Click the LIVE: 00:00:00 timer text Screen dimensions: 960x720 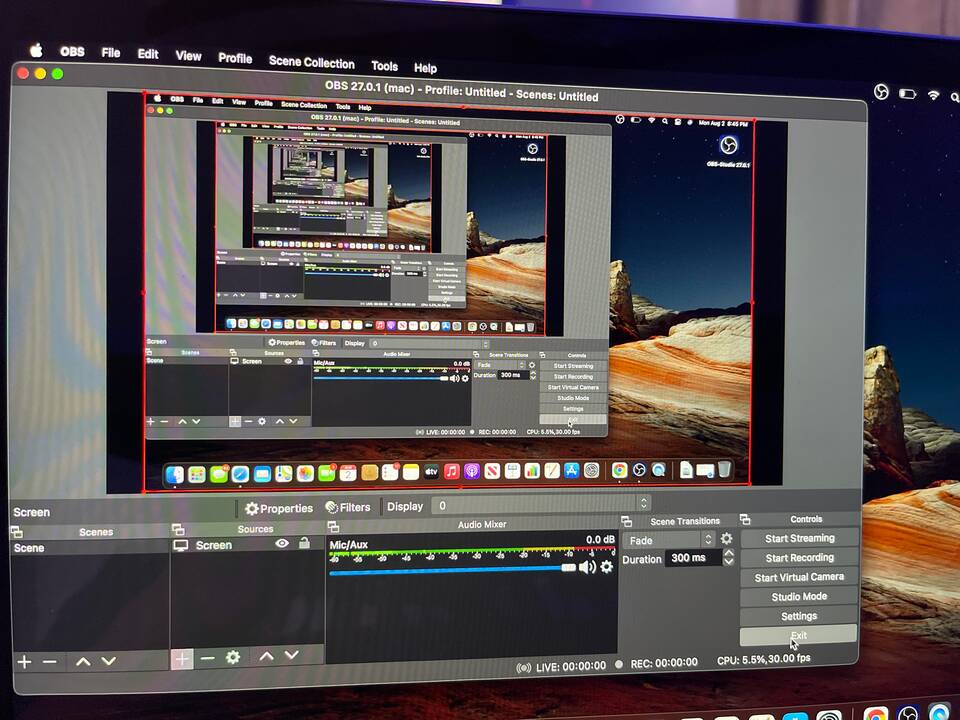(x=571, y=666)
